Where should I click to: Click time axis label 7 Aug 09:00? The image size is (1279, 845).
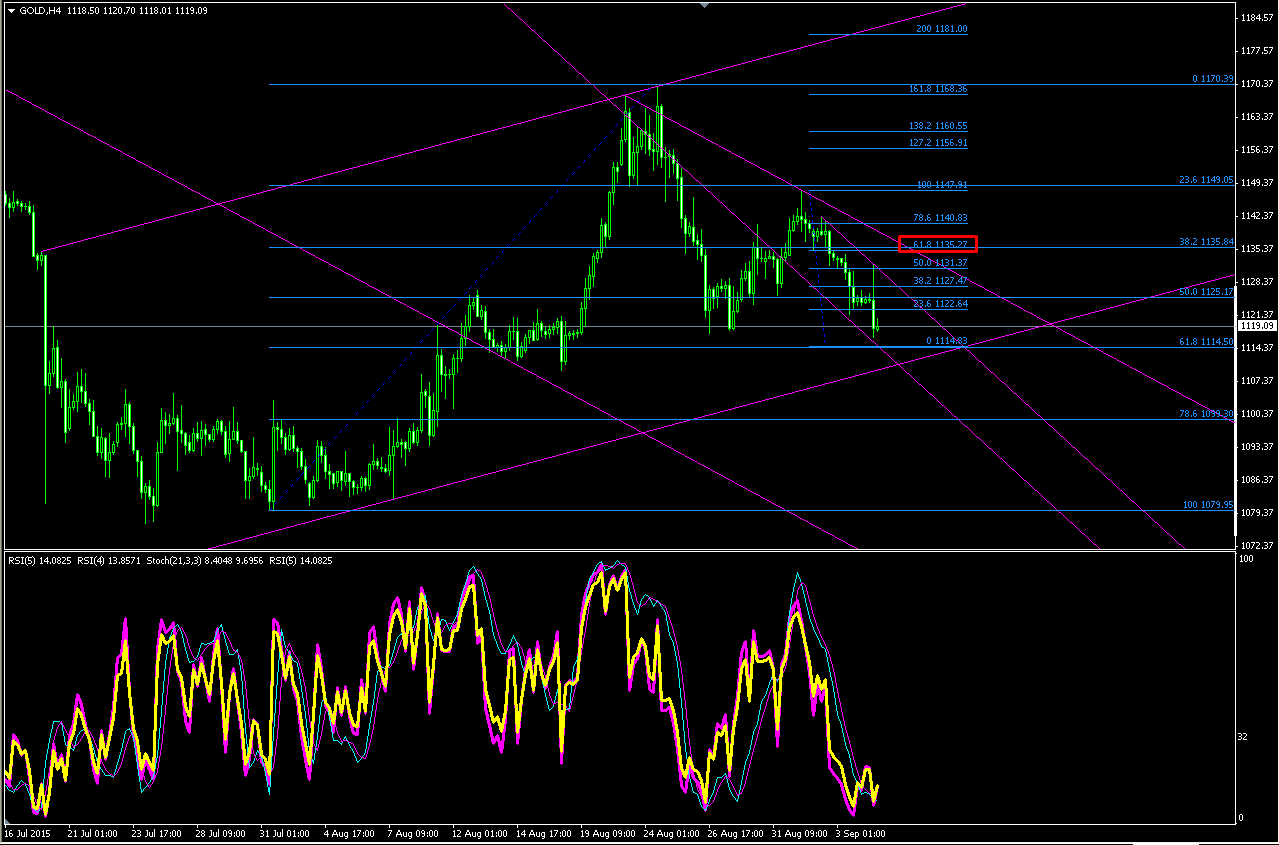[x=414, y=832]
